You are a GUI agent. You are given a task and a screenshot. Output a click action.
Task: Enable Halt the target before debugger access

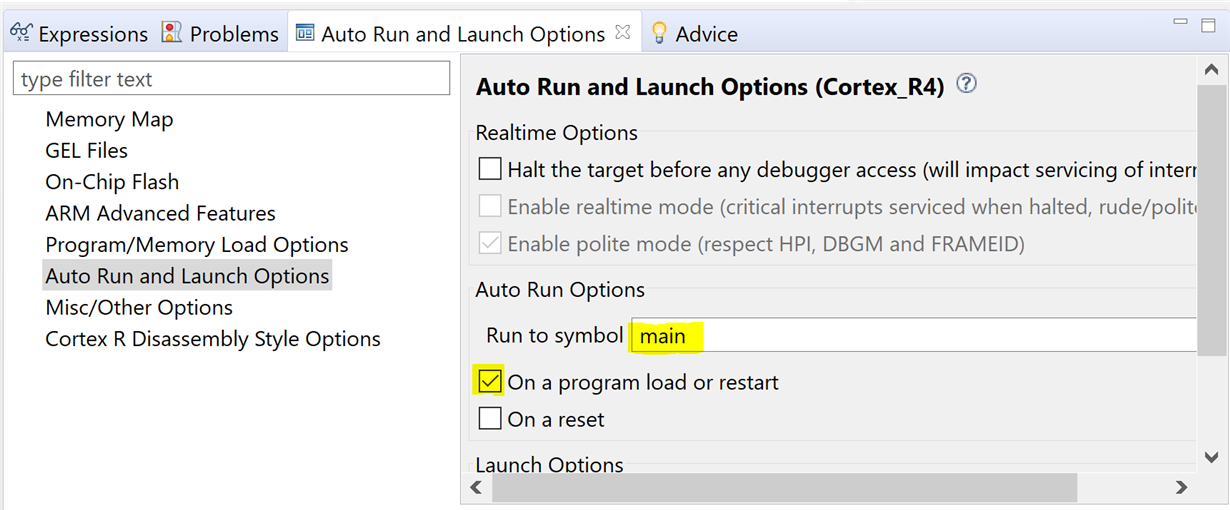point(490,169)
